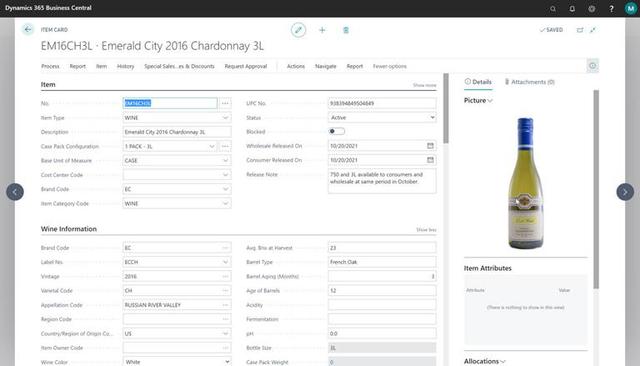640x366 pixels.
Task: Click the main form vertical scrollbar
Action: pyautogui.click(x=446, y=109)
